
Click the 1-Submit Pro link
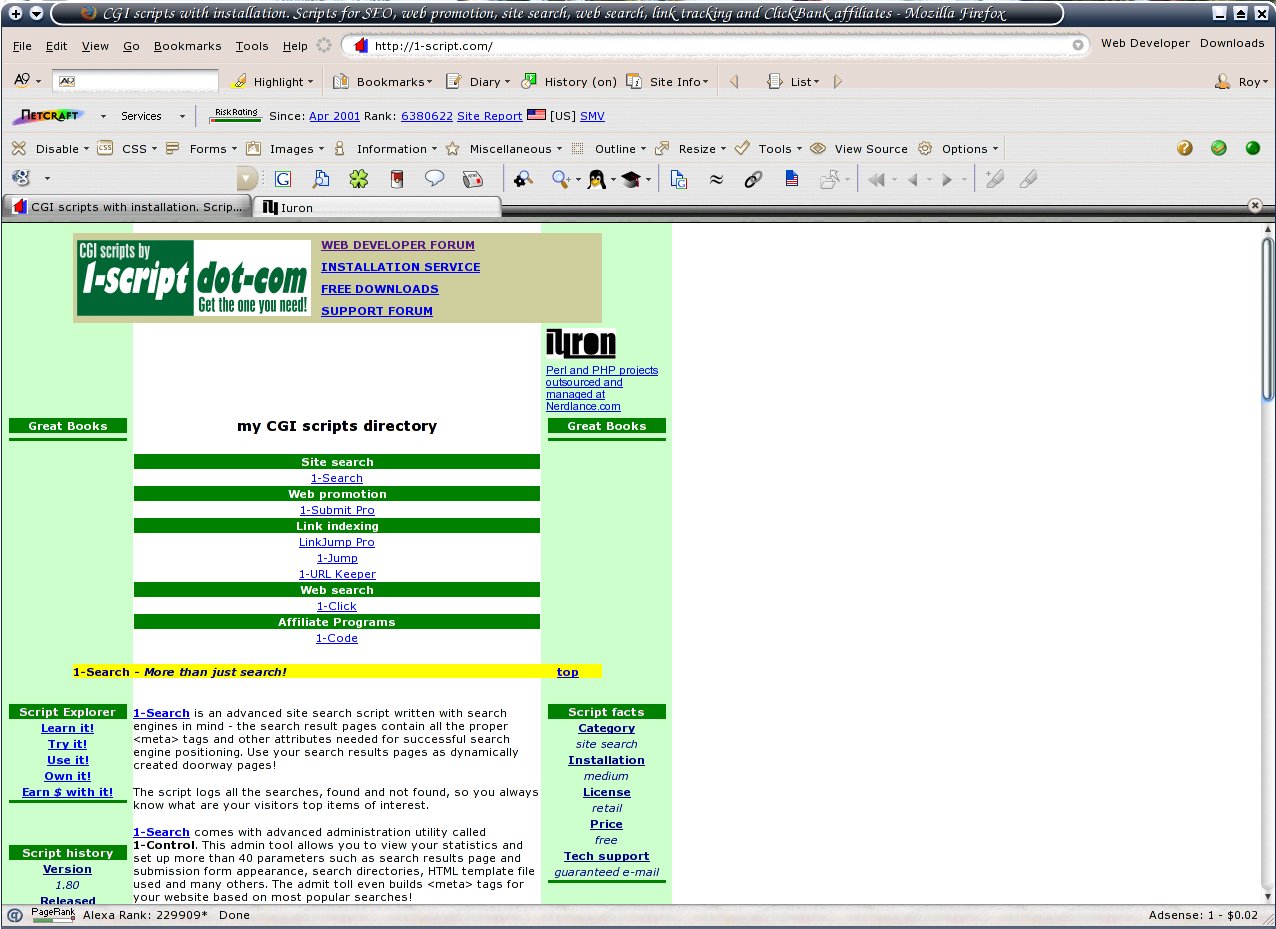pyautogui.click(x=337, y=510)
